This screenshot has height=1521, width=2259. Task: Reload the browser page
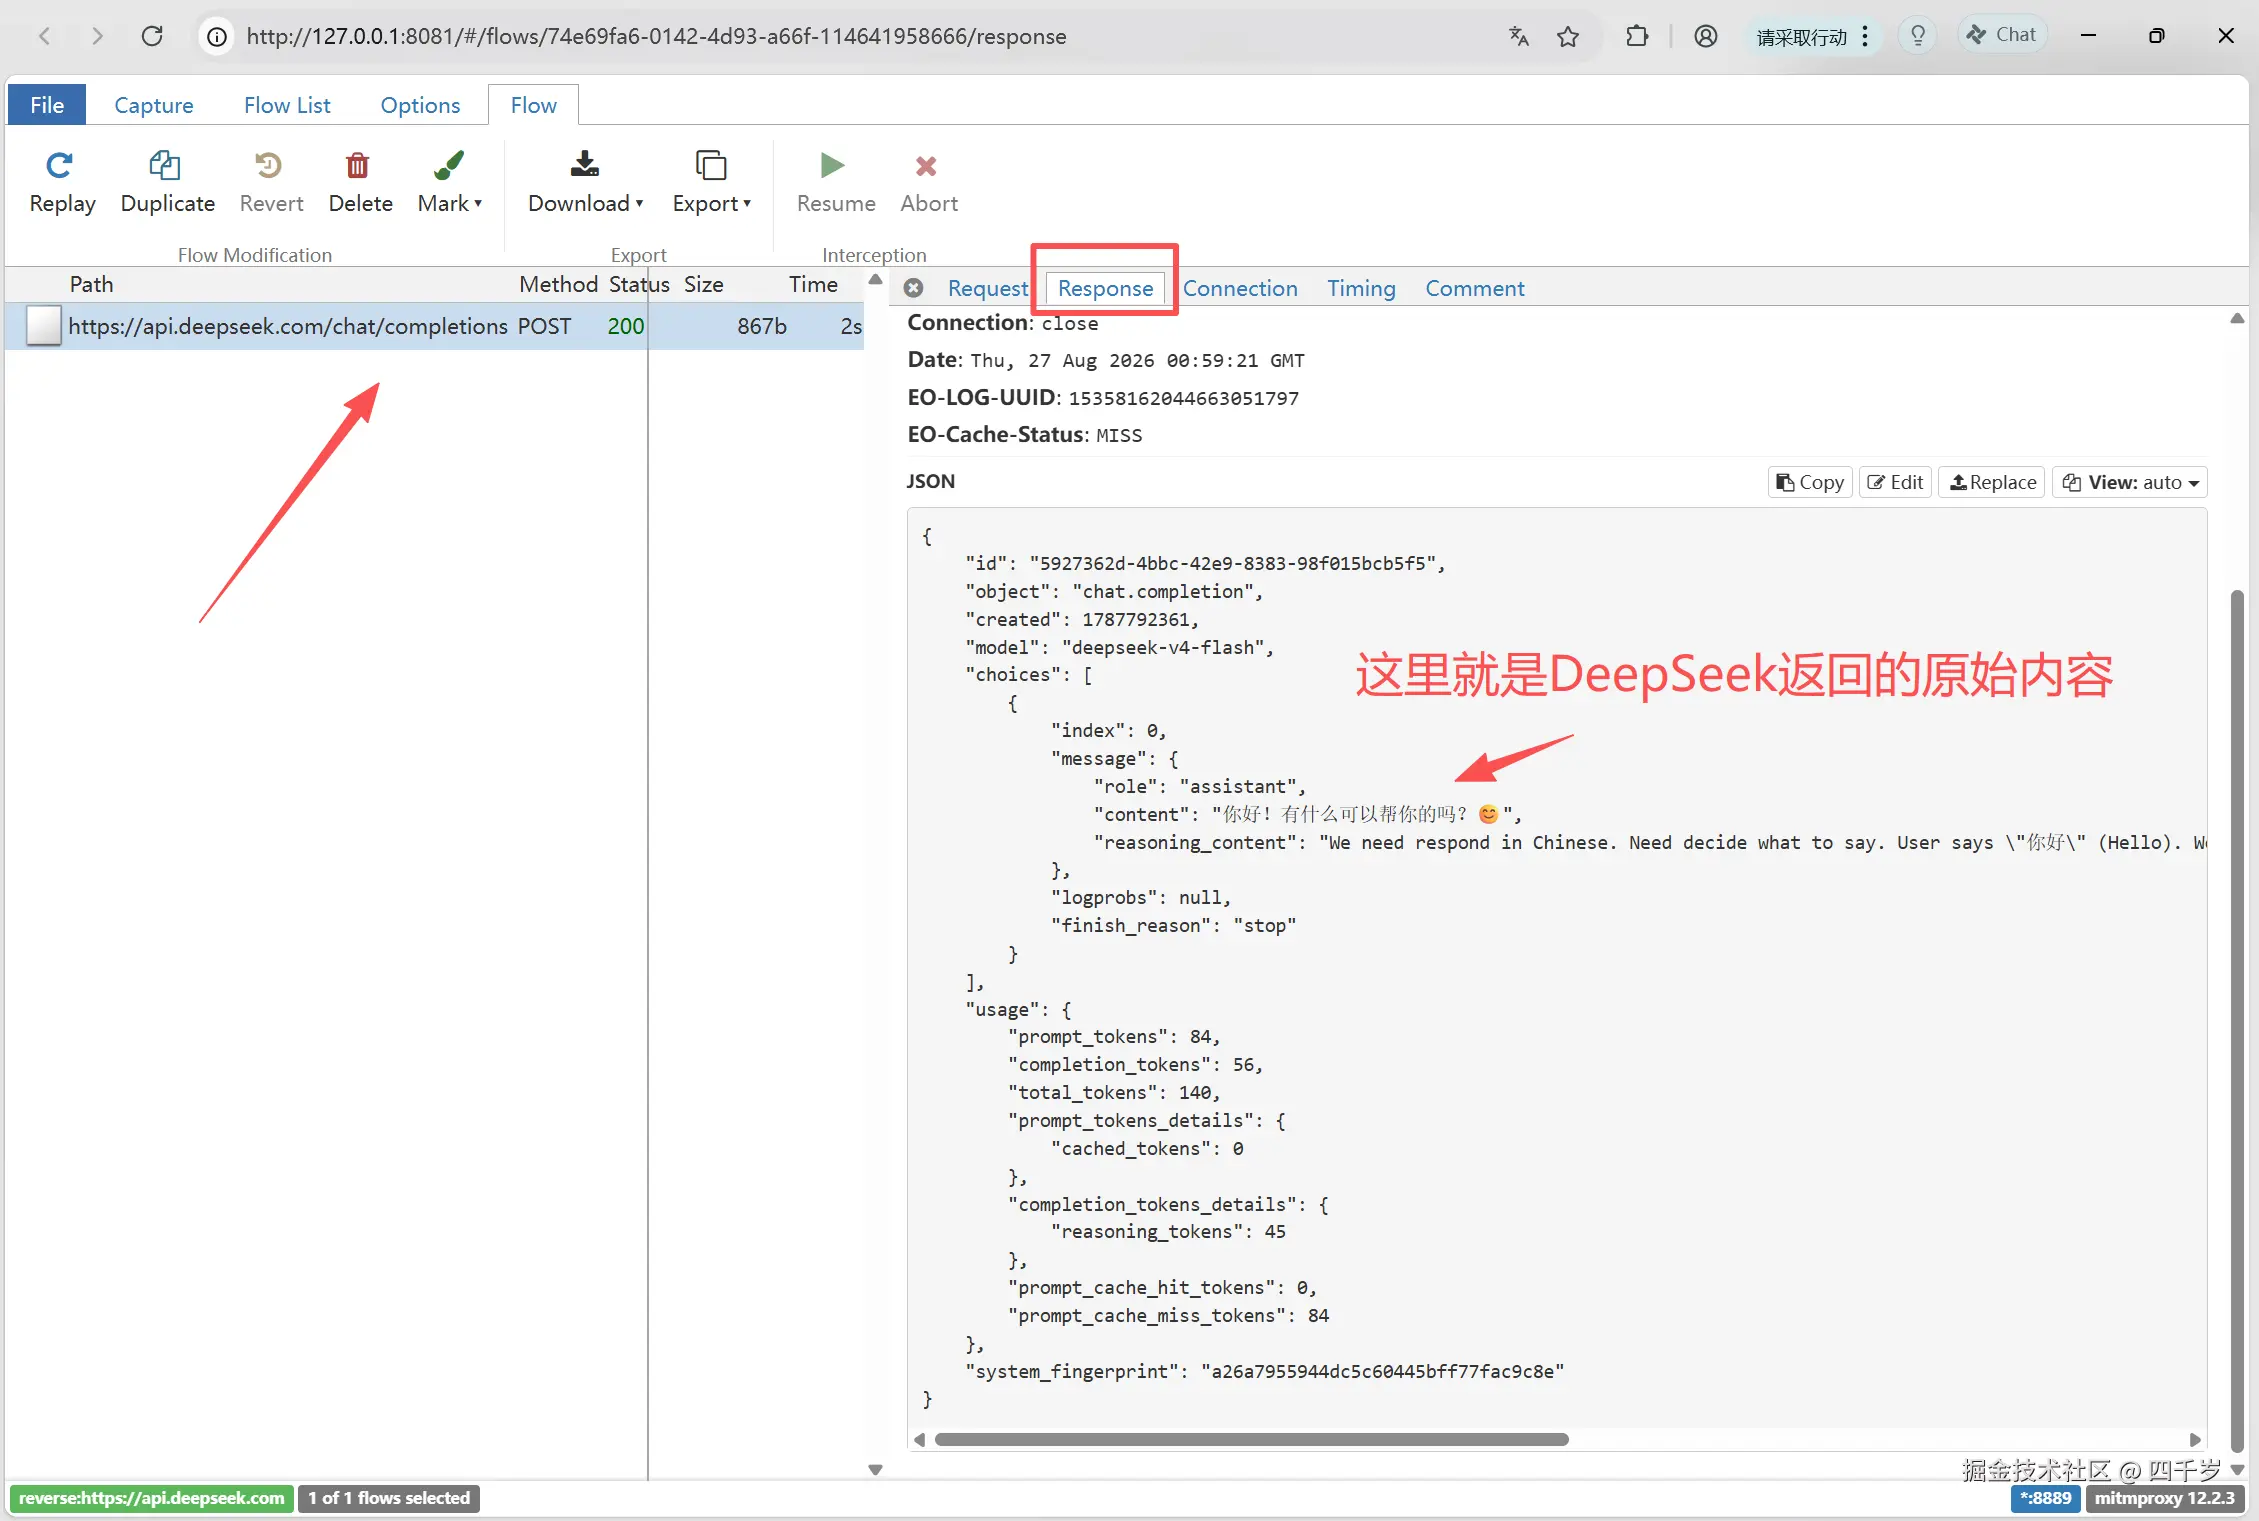[152, 36]
